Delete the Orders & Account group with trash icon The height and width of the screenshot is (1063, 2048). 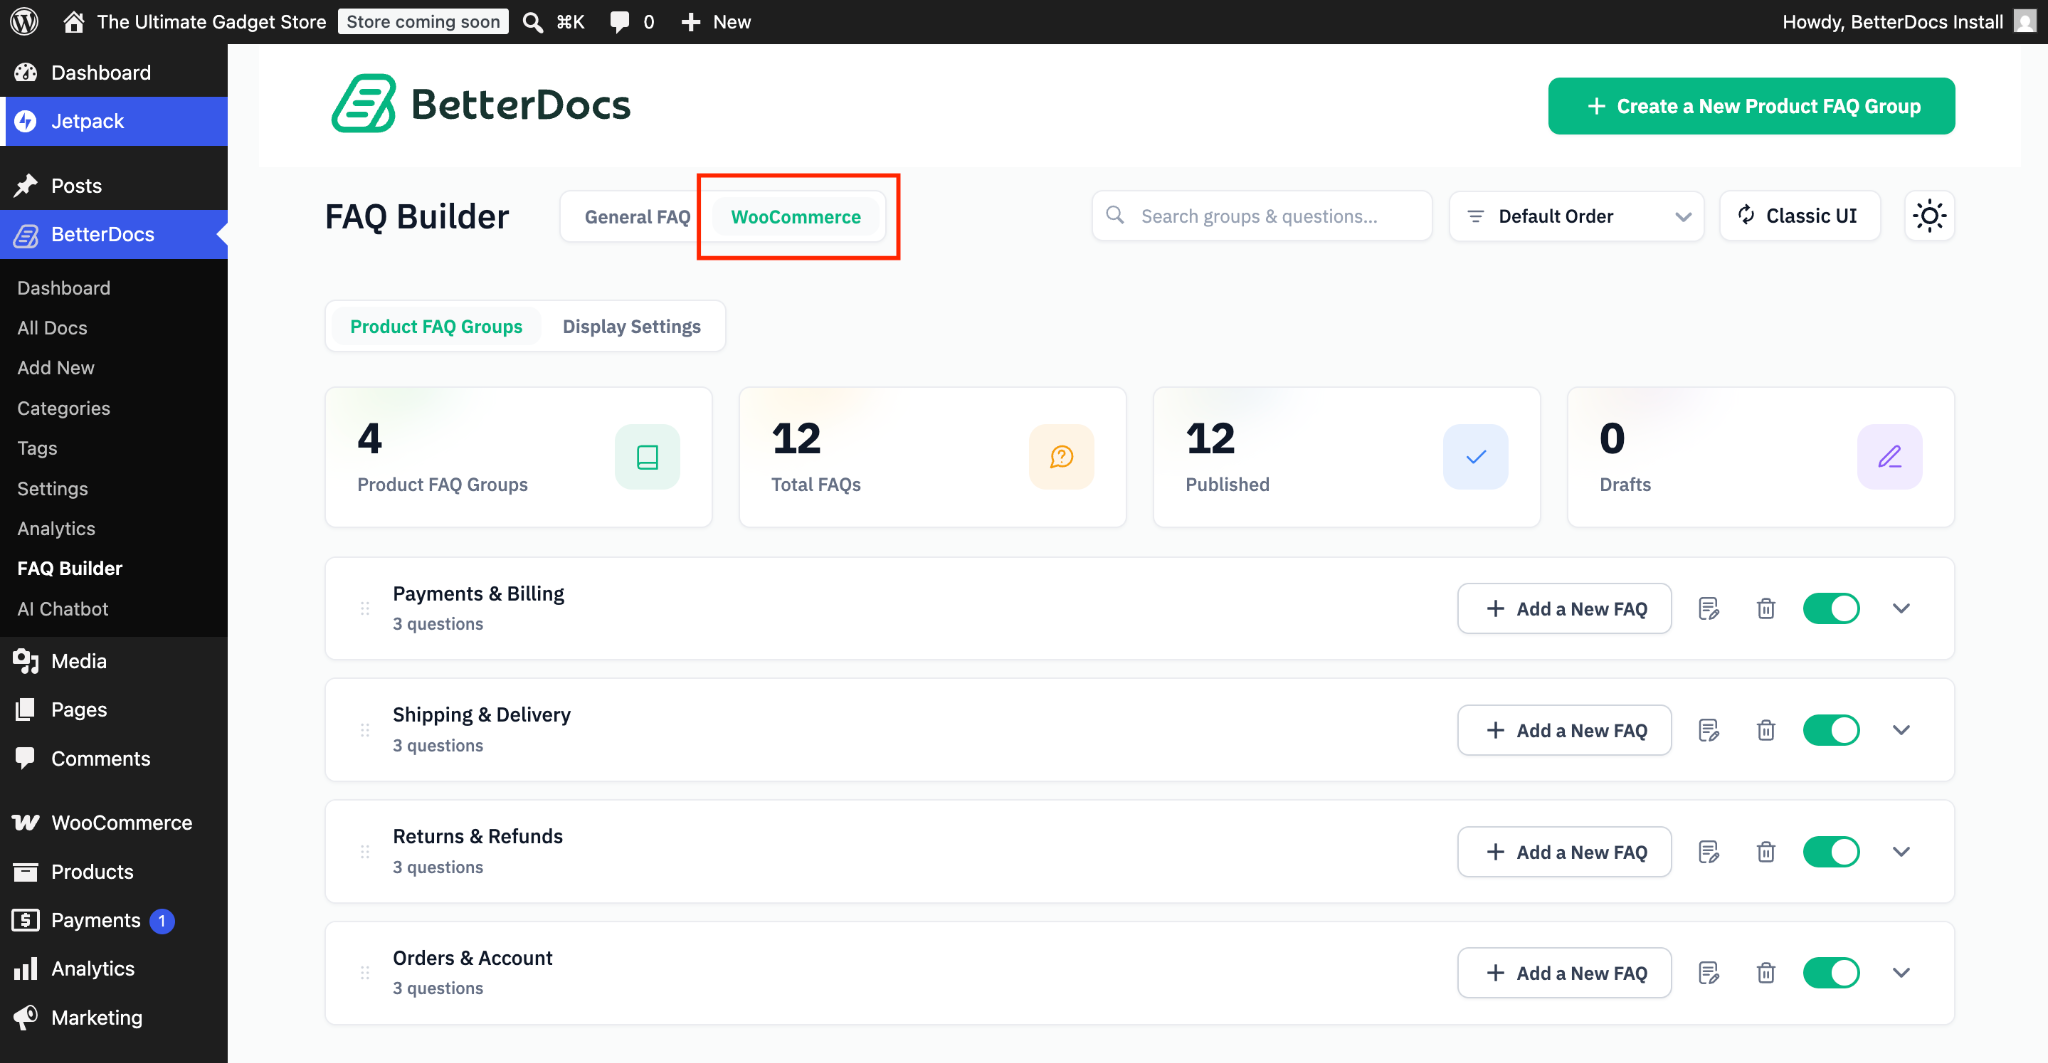pos(1766,973)
